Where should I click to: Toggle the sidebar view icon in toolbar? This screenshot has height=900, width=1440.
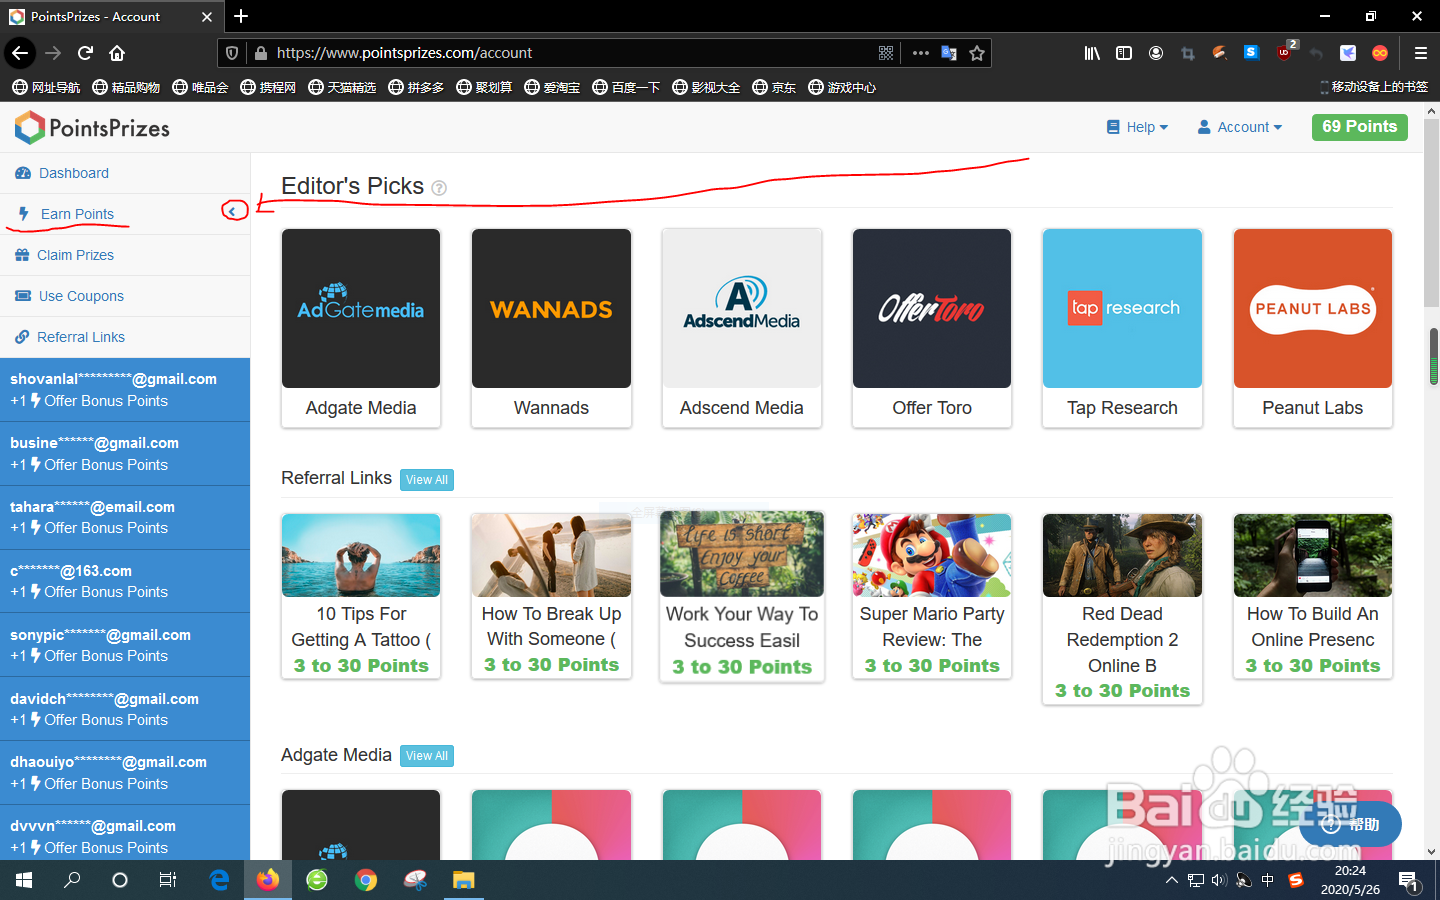click(1124, 53)
